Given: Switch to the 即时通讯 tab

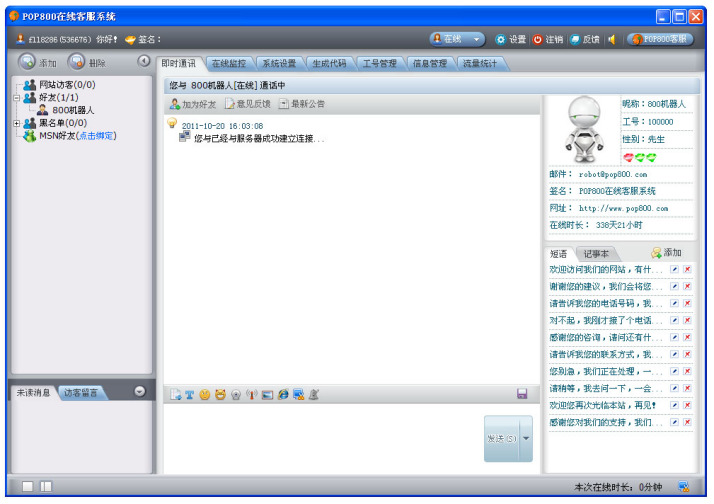Looking at the screenshot, I should (x=178, y=64).
